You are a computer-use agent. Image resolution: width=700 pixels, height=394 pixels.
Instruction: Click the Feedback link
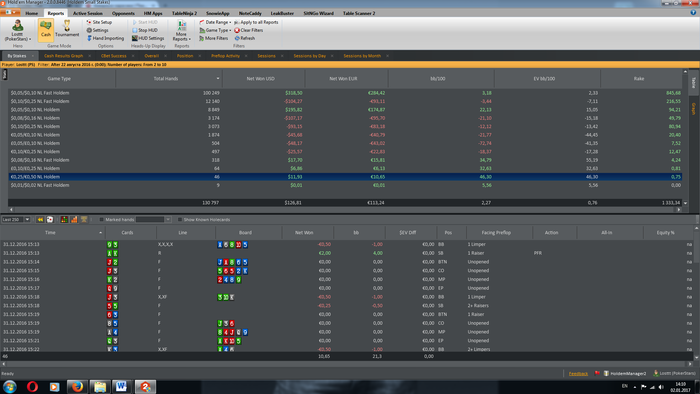point(578,373)
